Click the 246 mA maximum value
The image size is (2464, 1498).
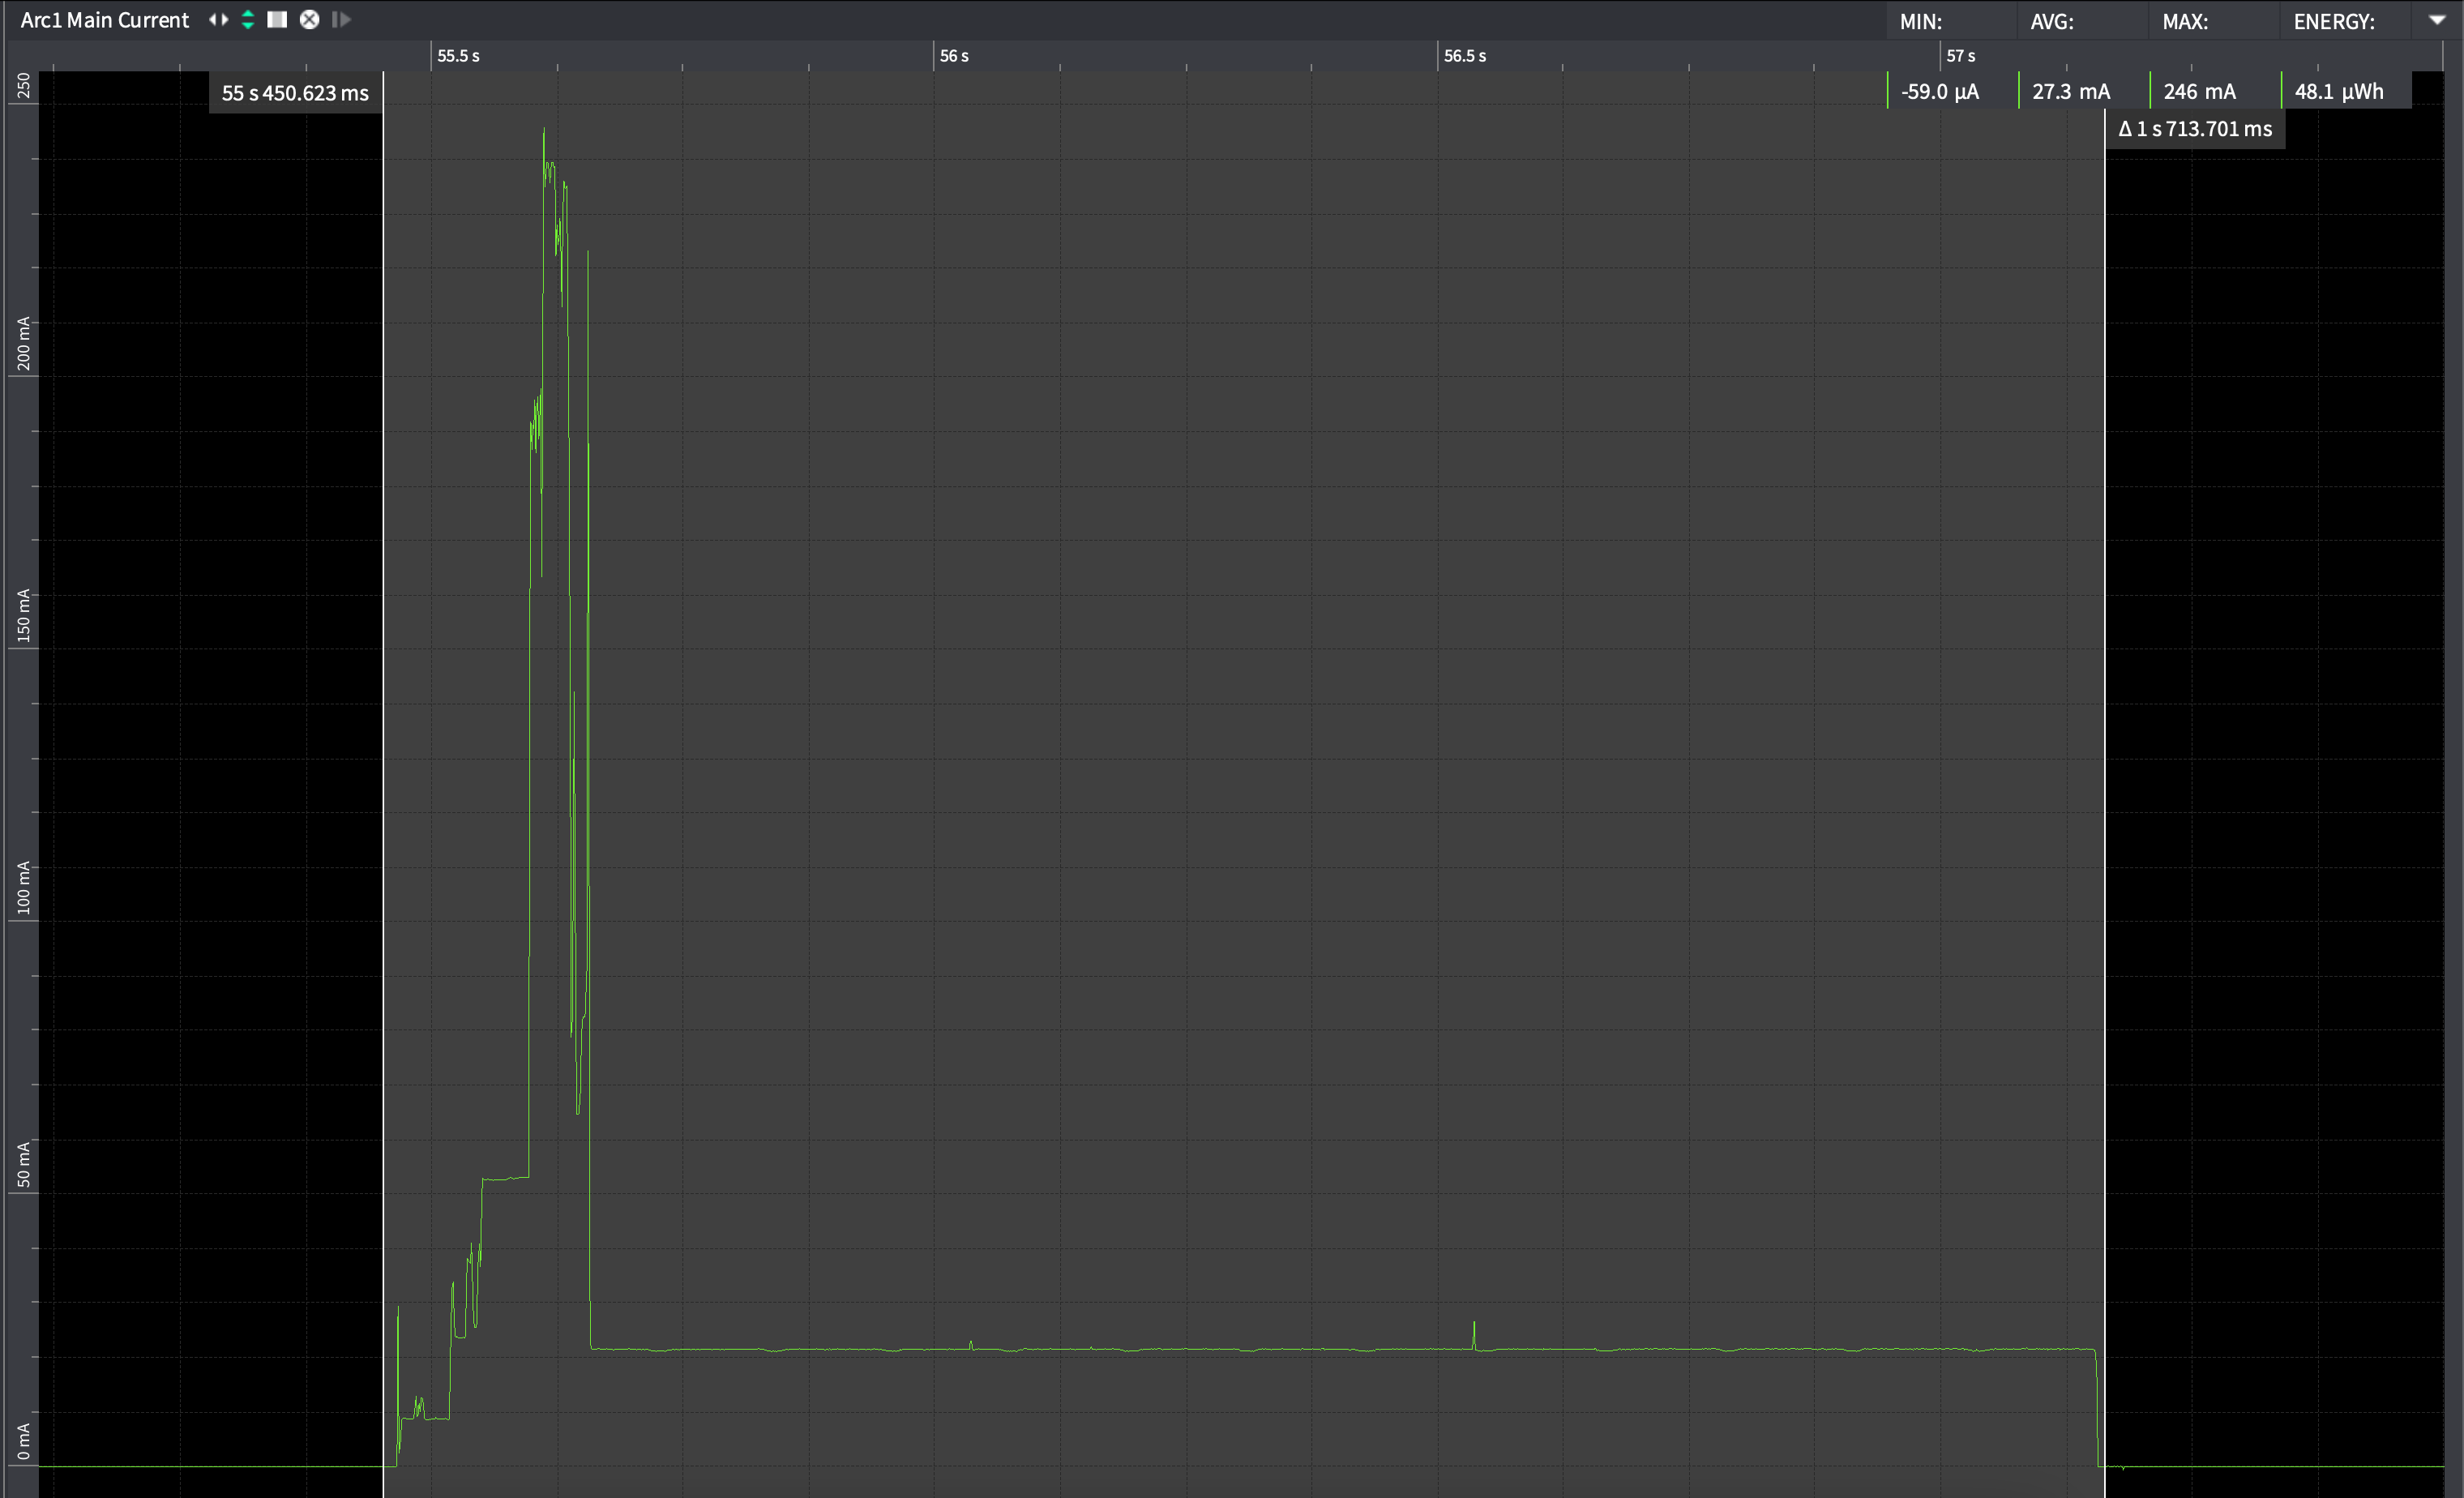pos(2199,92)
